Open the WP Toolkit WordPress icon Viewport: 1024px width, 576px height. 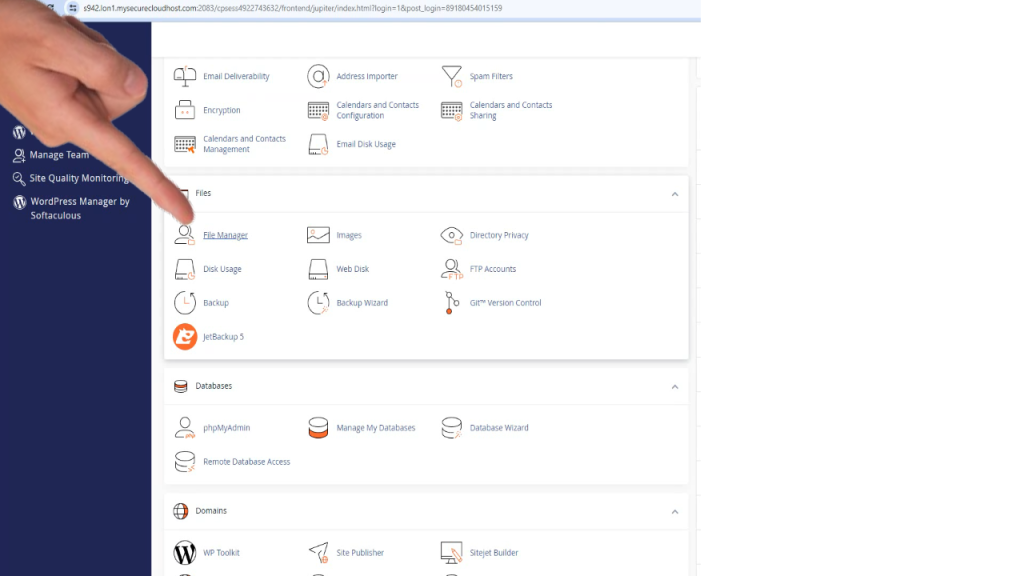(185, 553)
